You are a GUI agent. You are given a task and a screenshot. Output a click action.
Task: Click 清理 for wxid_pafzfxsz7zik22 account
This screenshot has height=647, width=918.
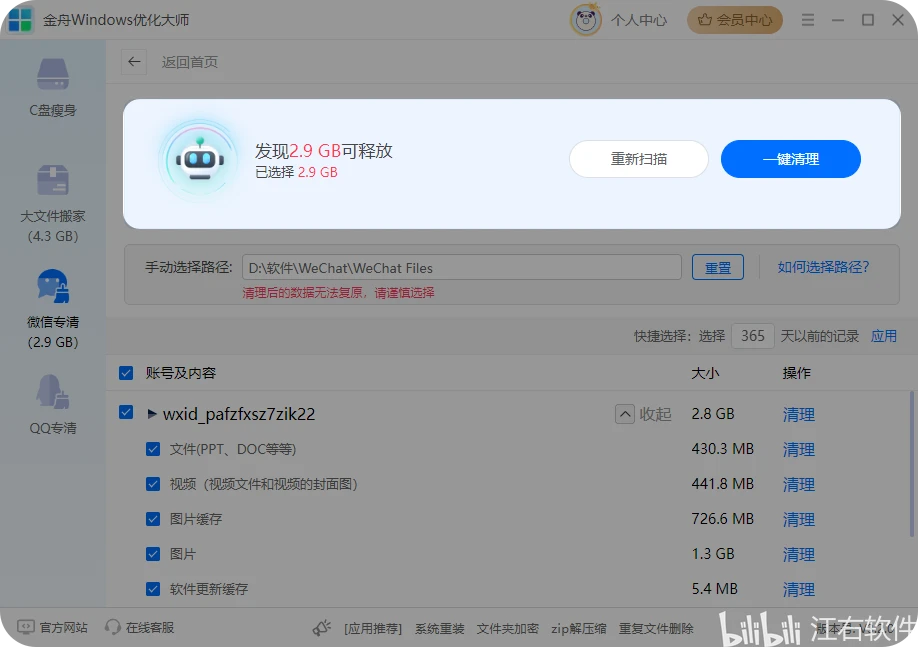click(x=799, y=415)
